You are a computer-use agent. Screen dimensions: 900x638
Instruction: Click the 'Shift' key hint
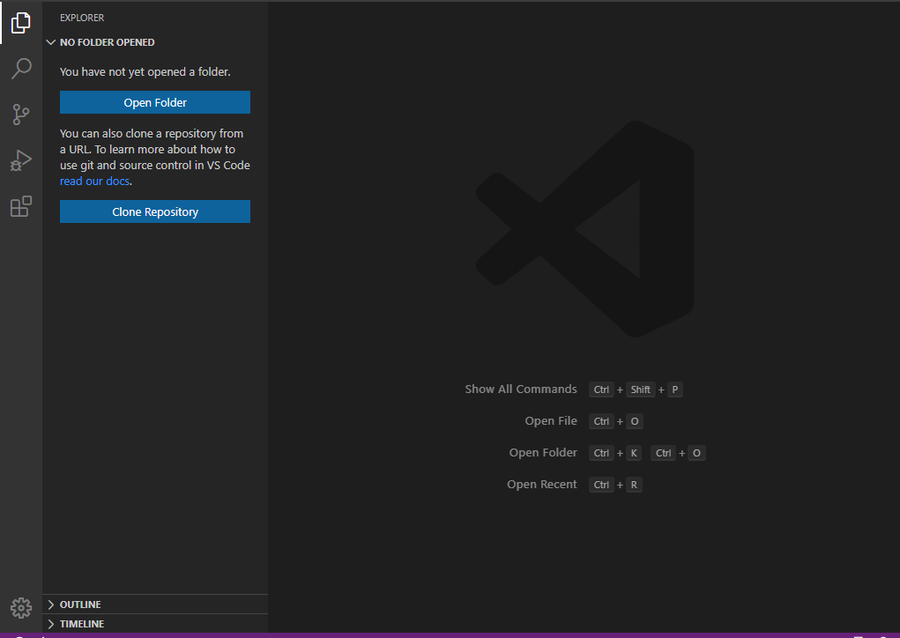tap(640, 390)
